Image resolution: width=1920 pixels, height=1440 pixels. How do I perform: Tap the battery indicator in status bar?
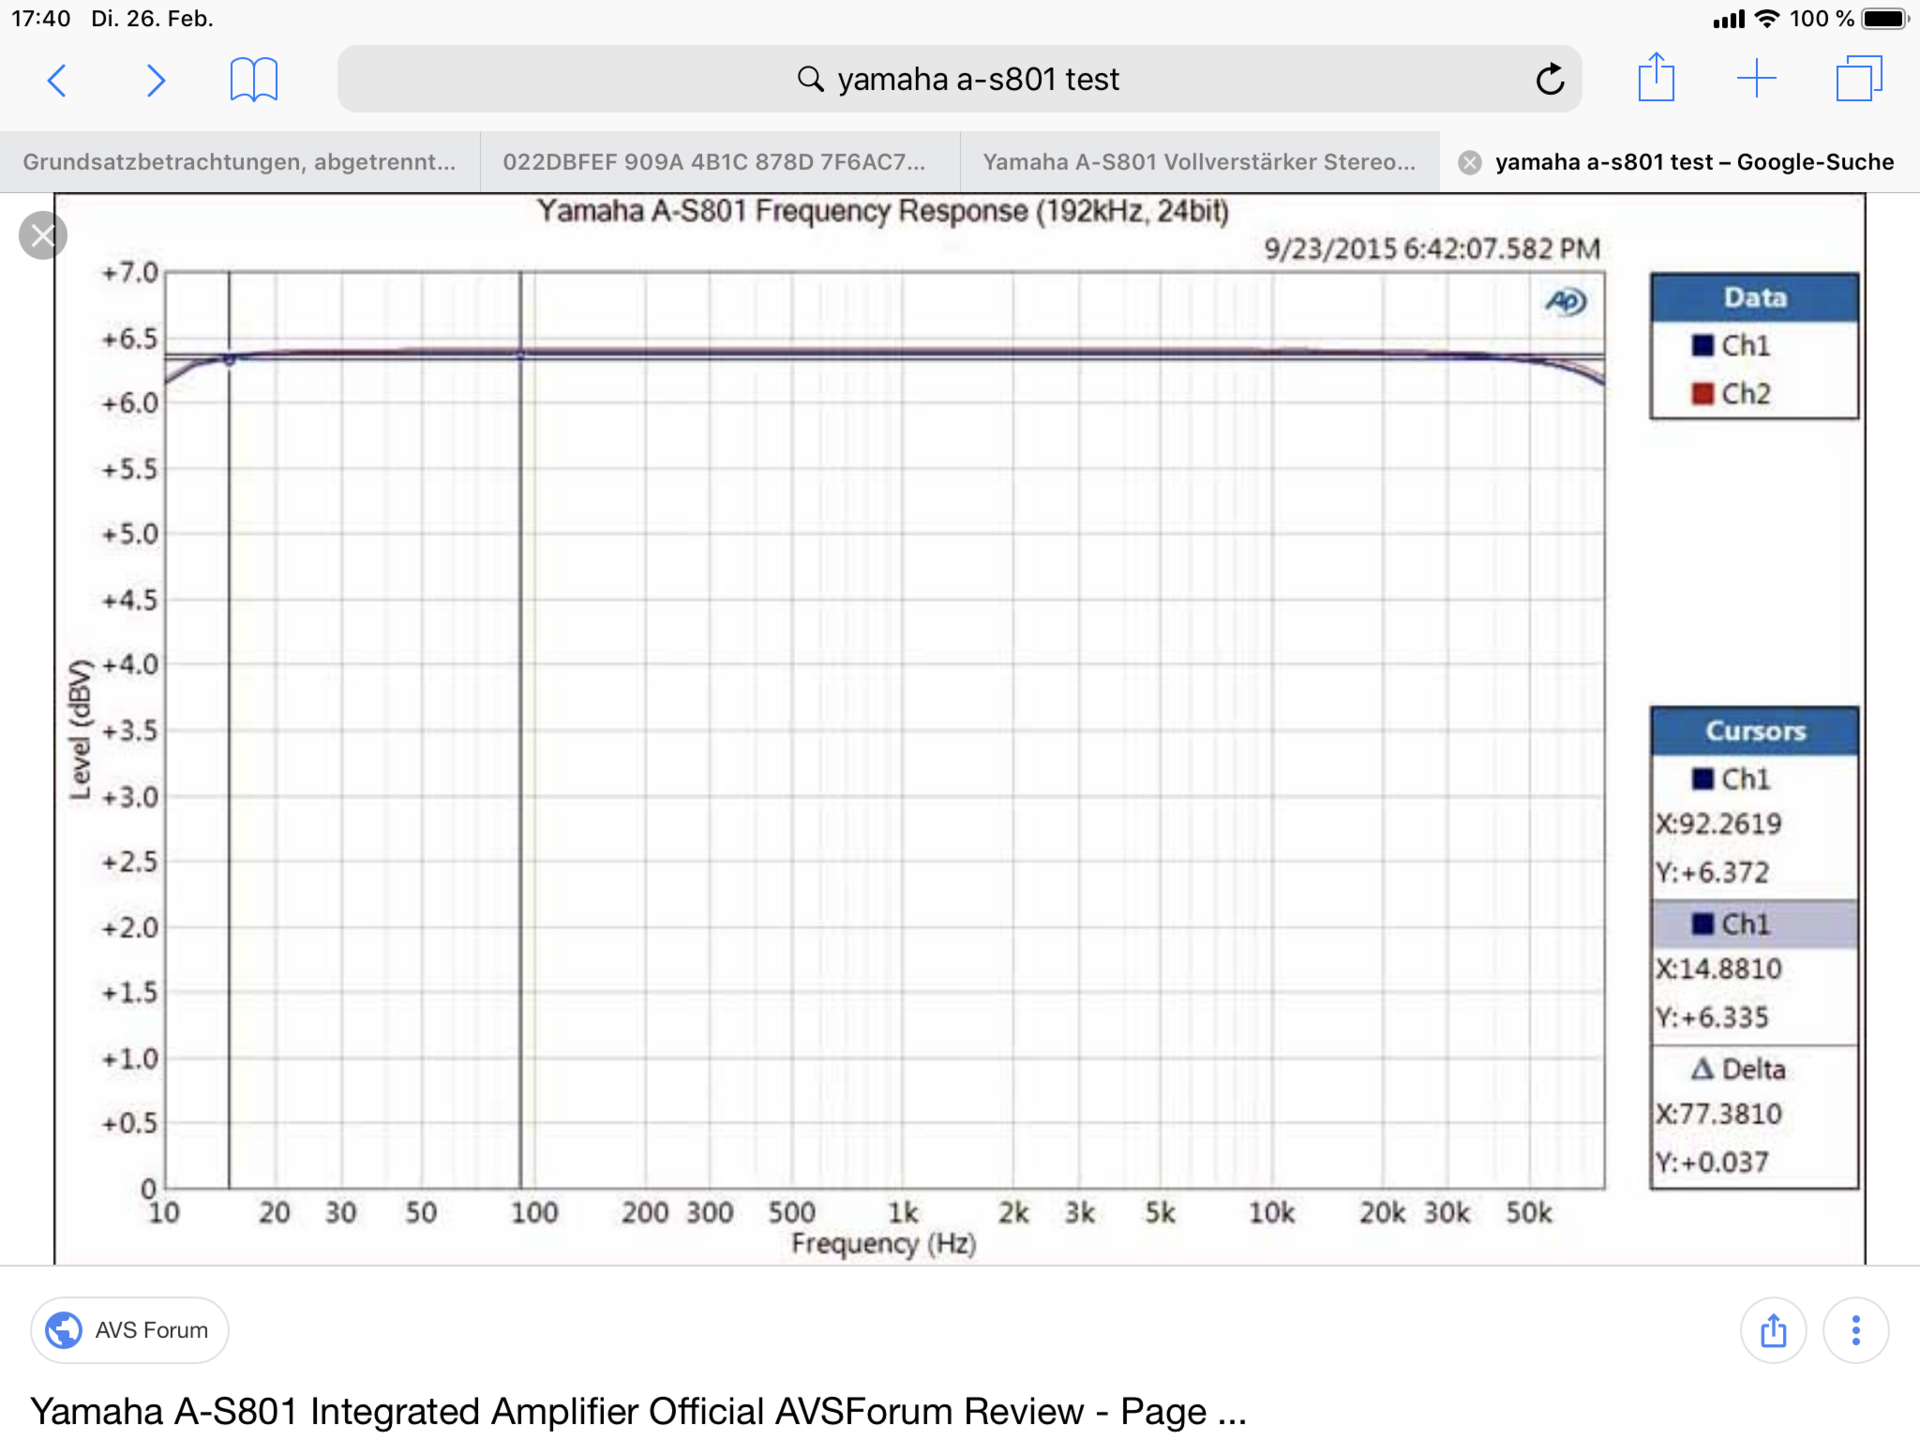(1886, 19)
